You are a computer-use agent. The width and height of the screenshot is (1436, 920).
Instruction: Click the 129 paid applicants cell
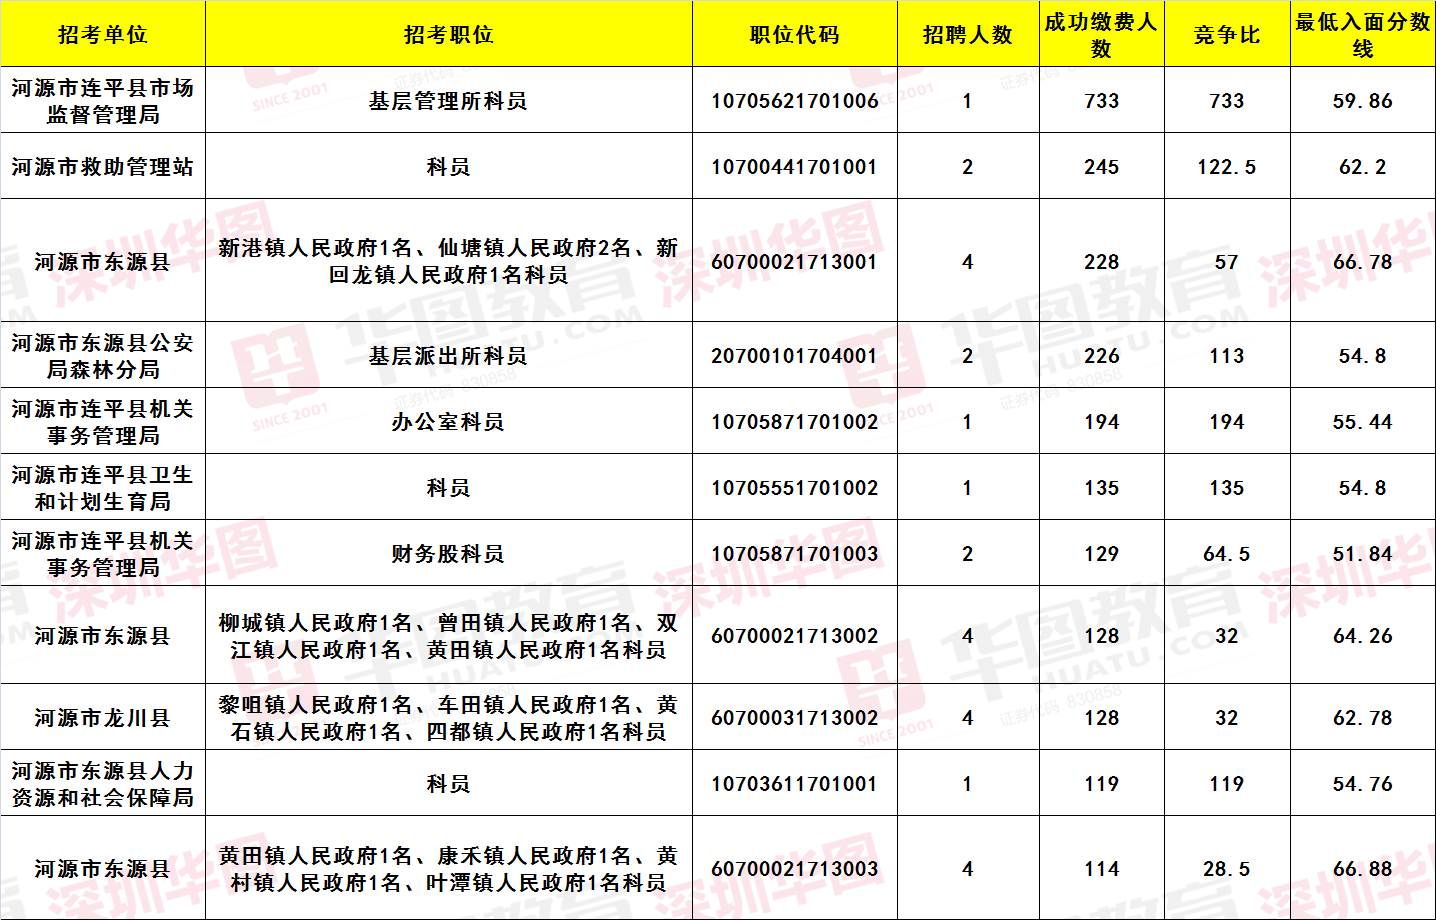point(1102,553)
